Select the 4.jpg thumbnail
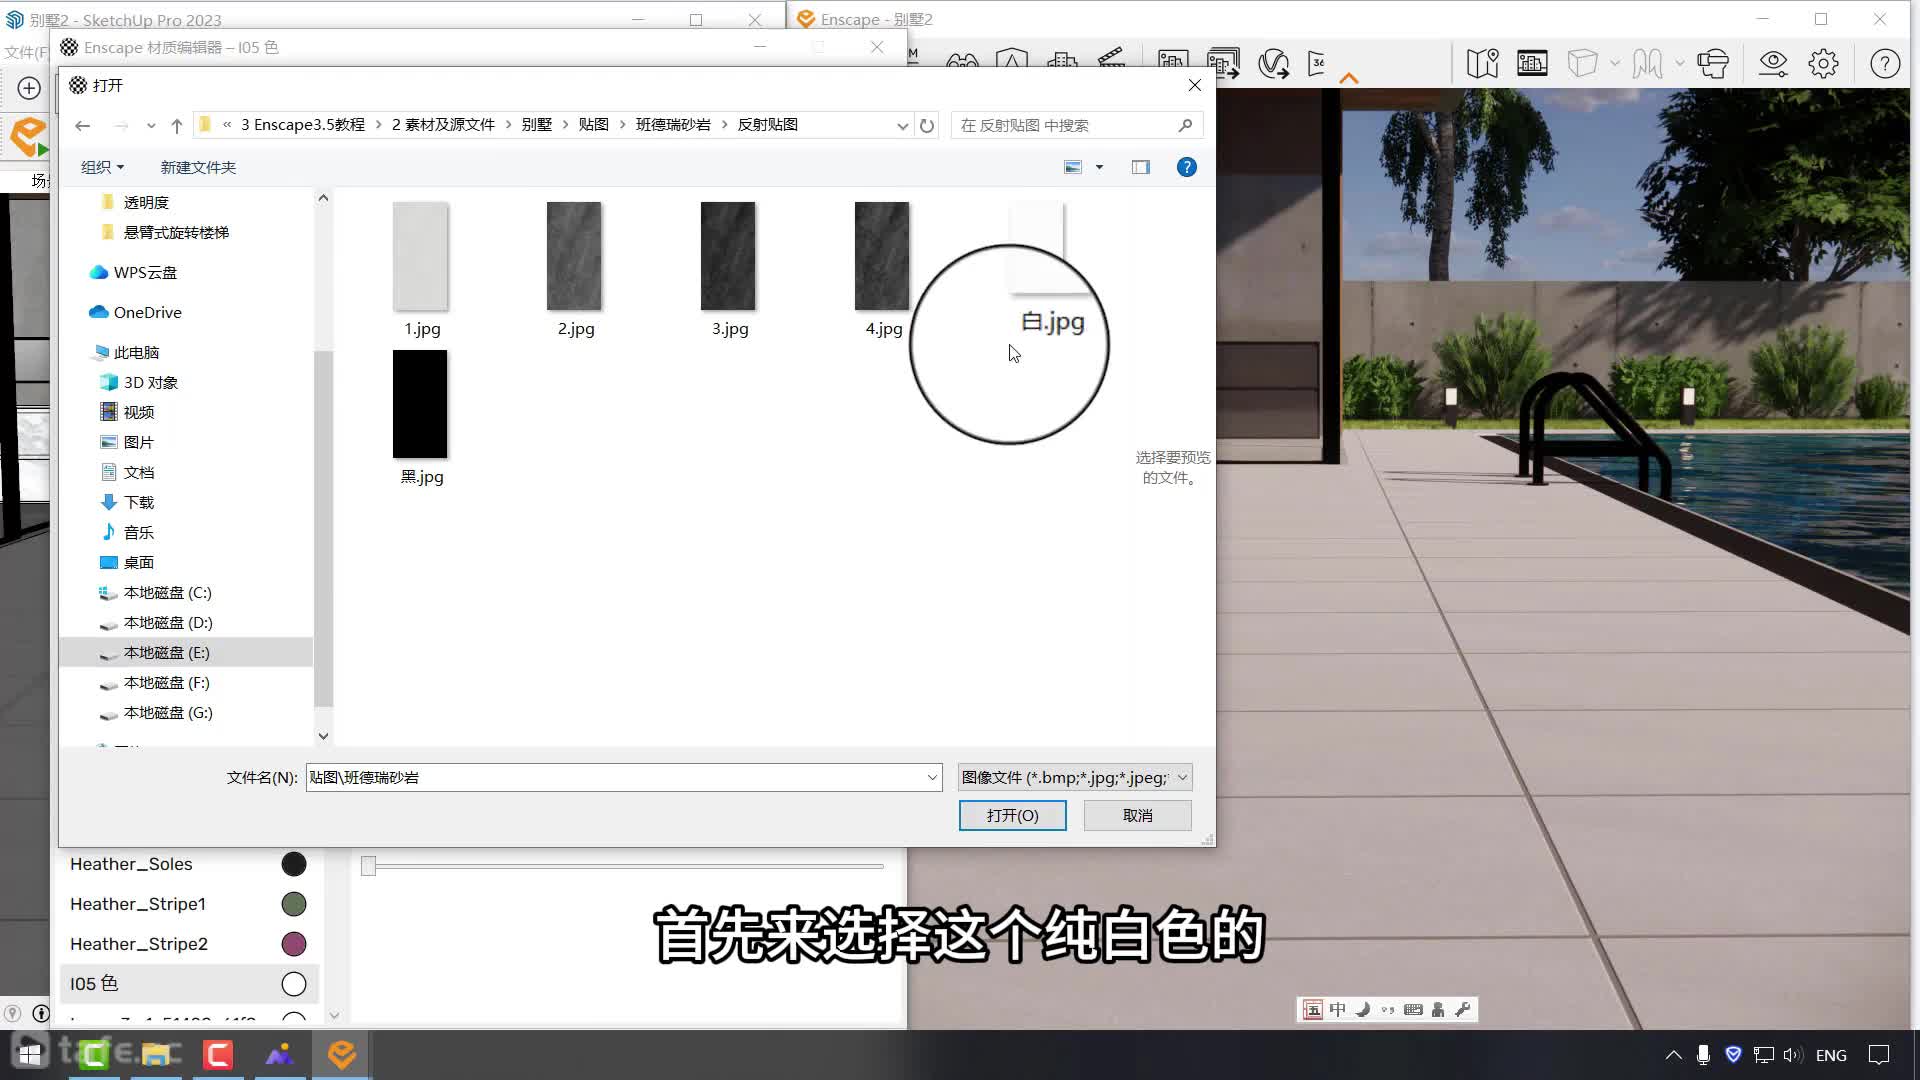This screenshot has width=1920, height=1080. tap(883, 256)
